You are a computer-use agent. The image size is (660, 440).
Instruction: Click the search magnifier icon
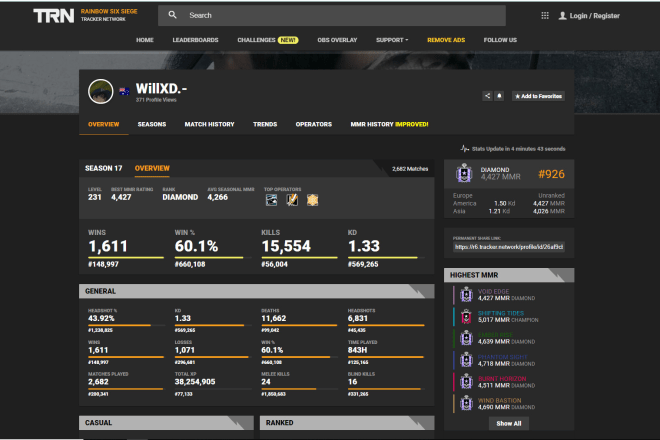(x=172, y=15)
